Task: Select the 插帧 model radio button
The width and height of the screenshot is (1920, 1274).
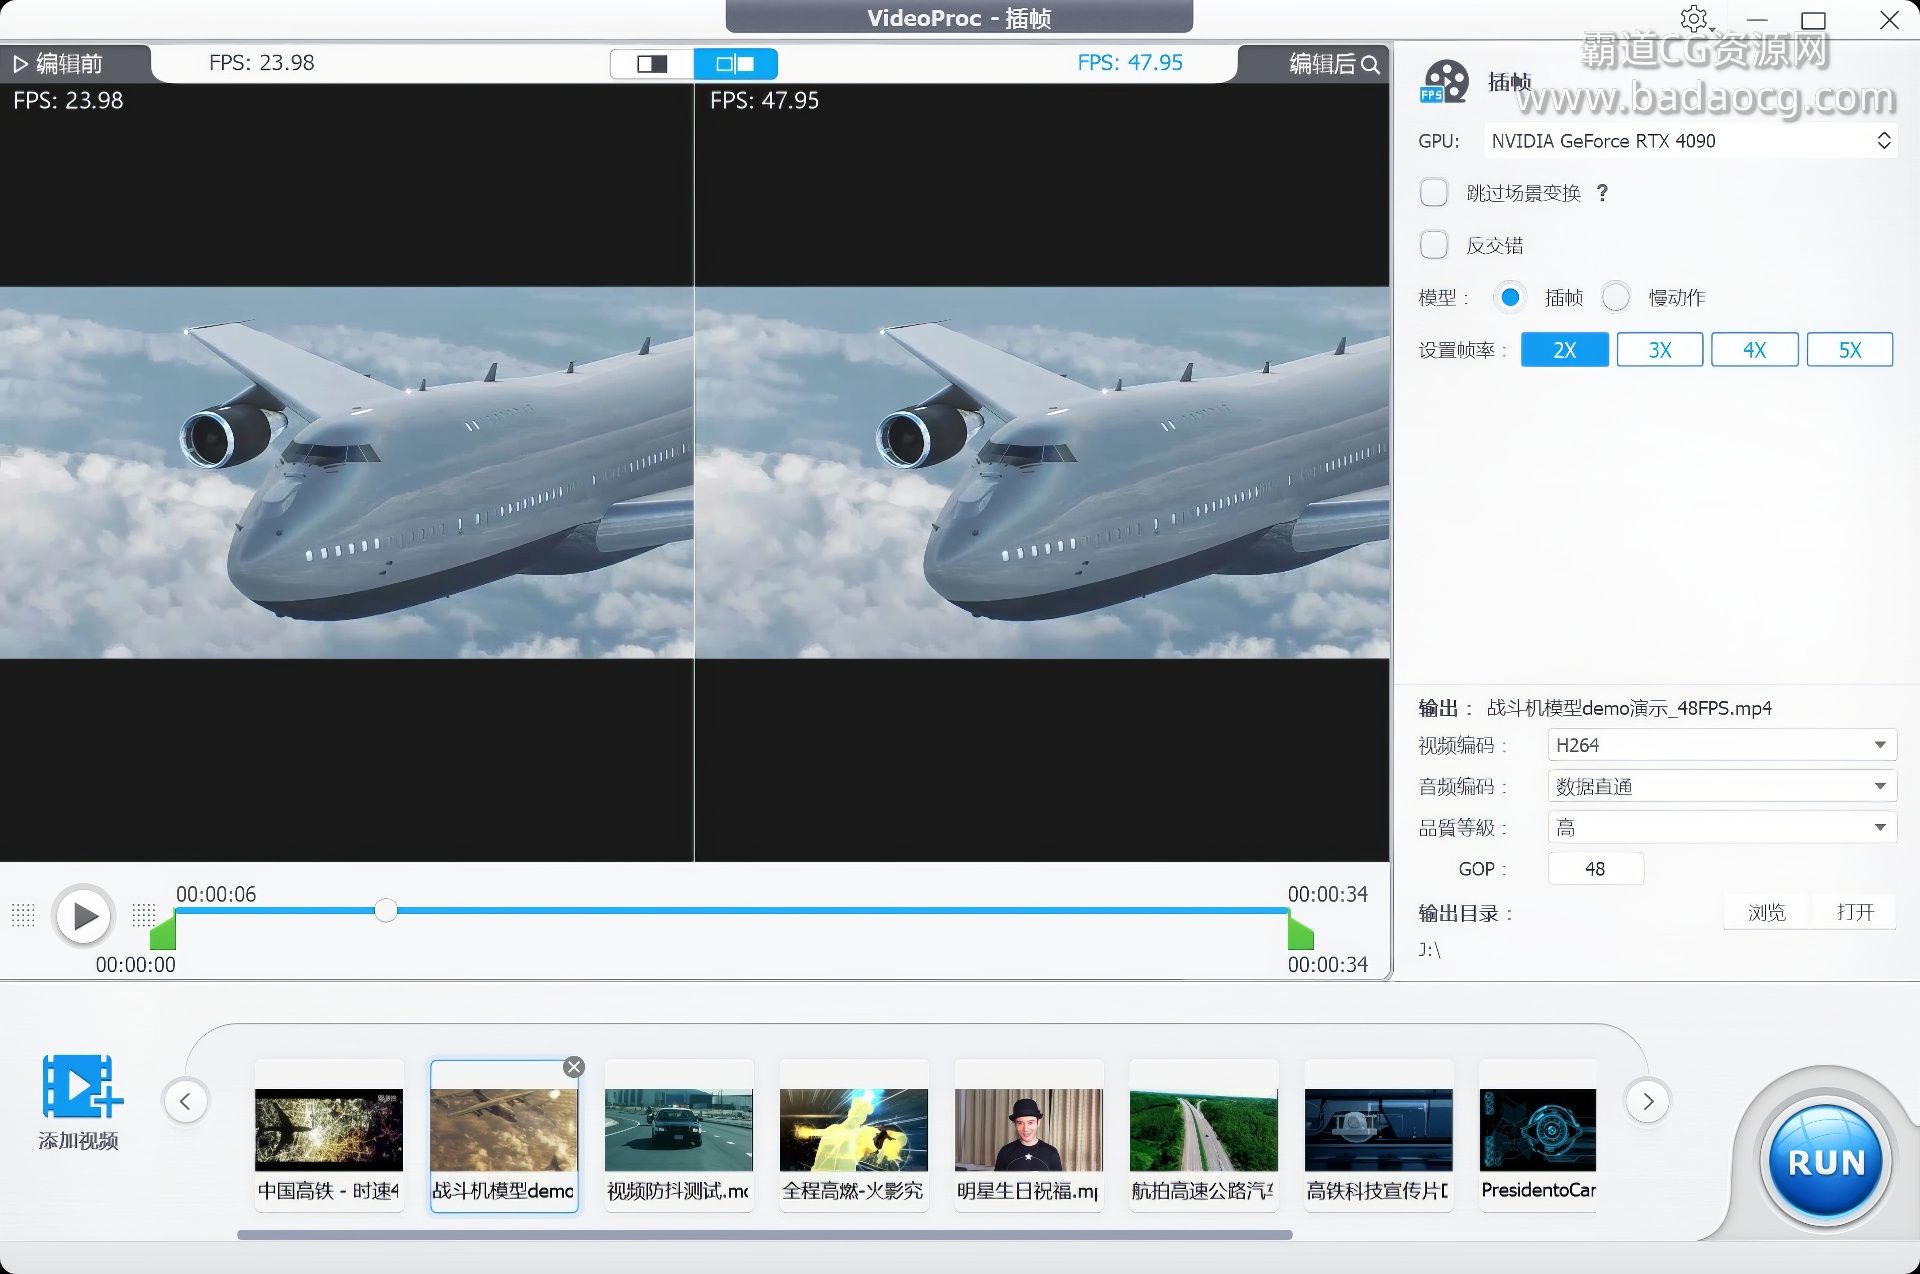Action: (1510, 297)
